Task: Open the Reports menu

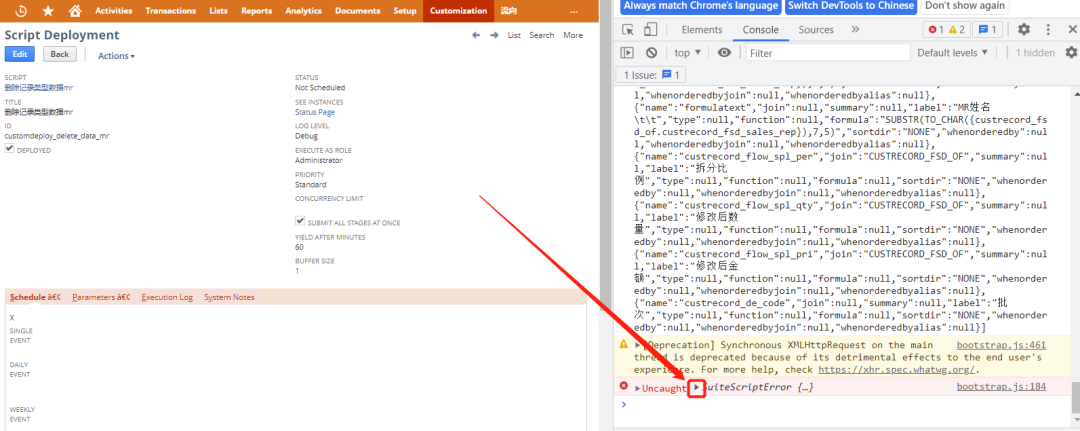Action: (x=256, y=11)
